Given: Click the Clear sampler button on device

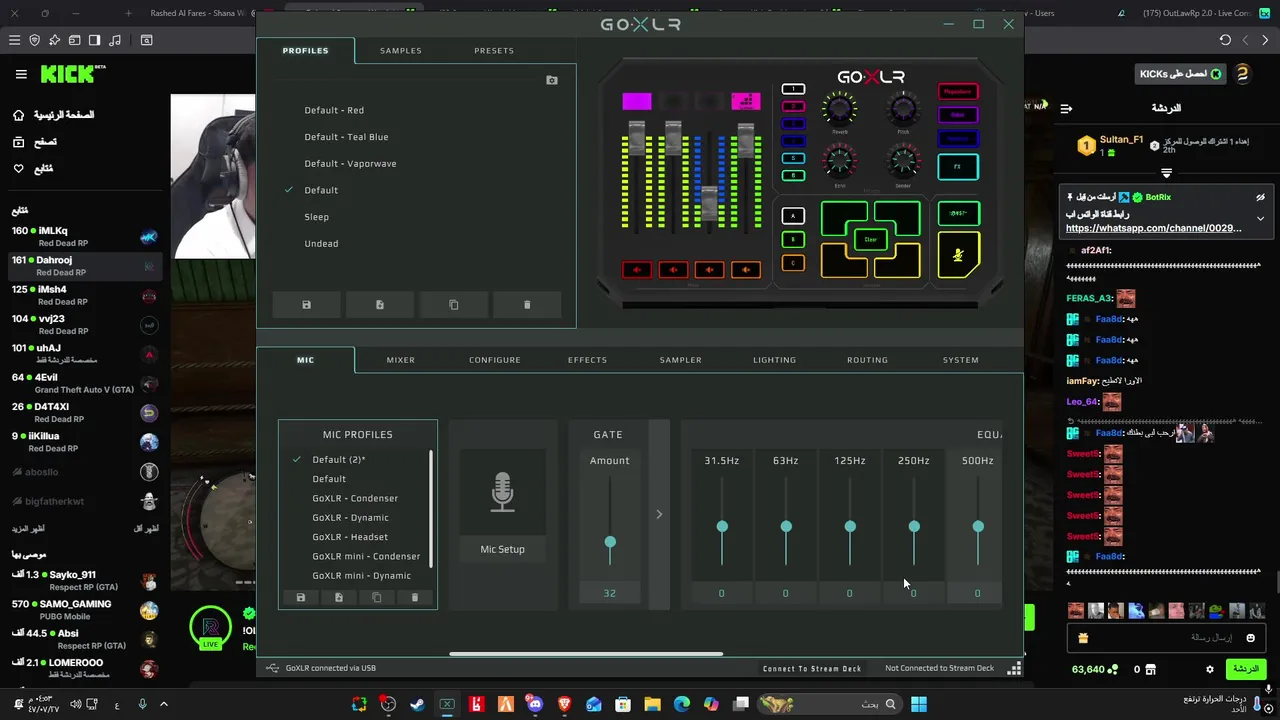Looking at the screenshot, I should (870, 240).
